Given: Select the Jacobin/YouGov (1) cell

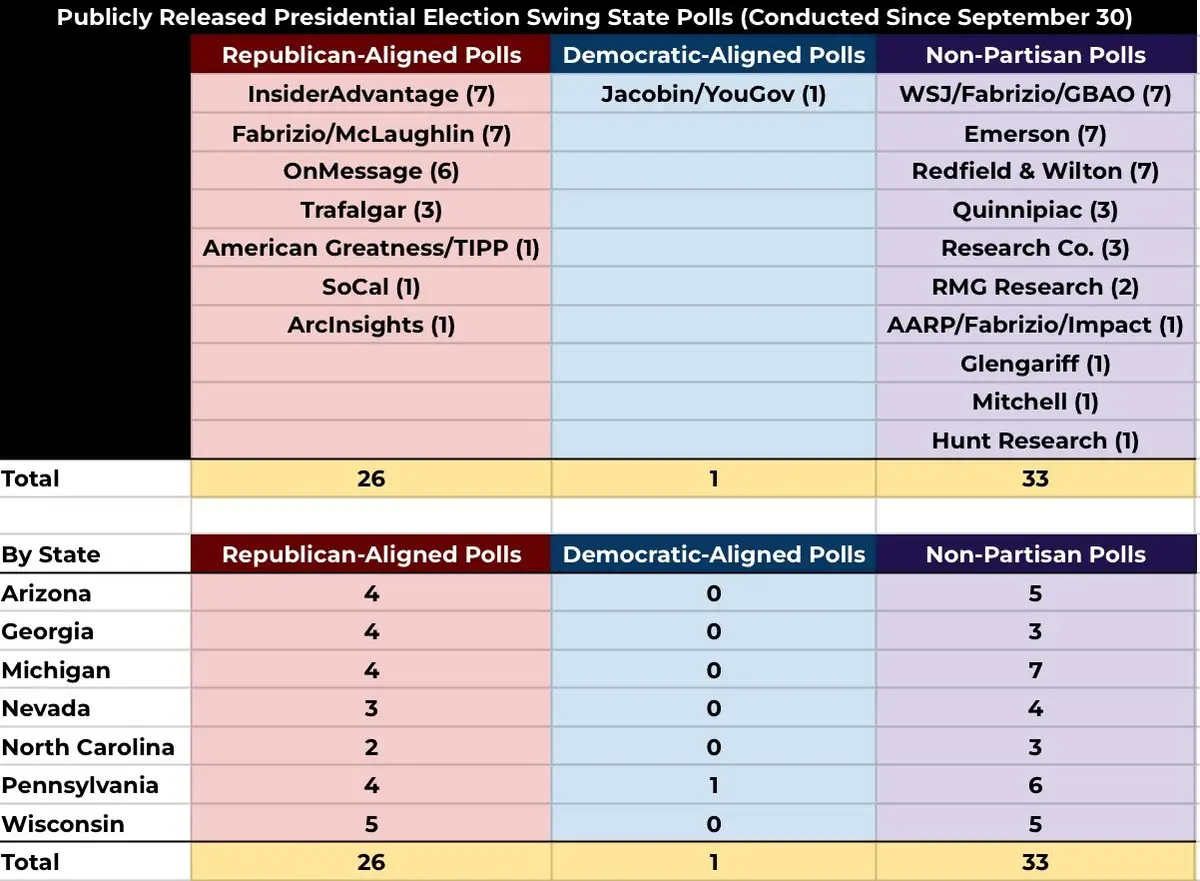Looking at the screenshot, I should [x=713, y=95].
